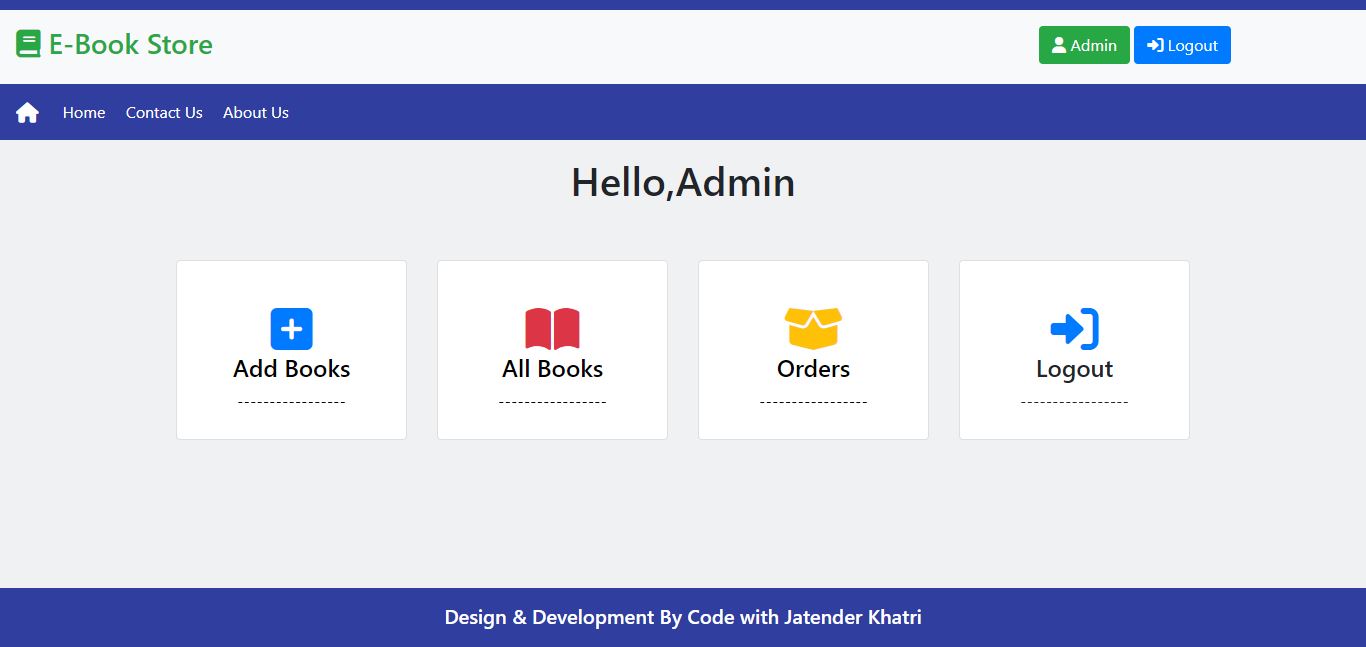The height and width of the screenshot is (647, 1366).
Task: Click the footer credit text by Jatender Khatri
Action: (x=682, y=617)
